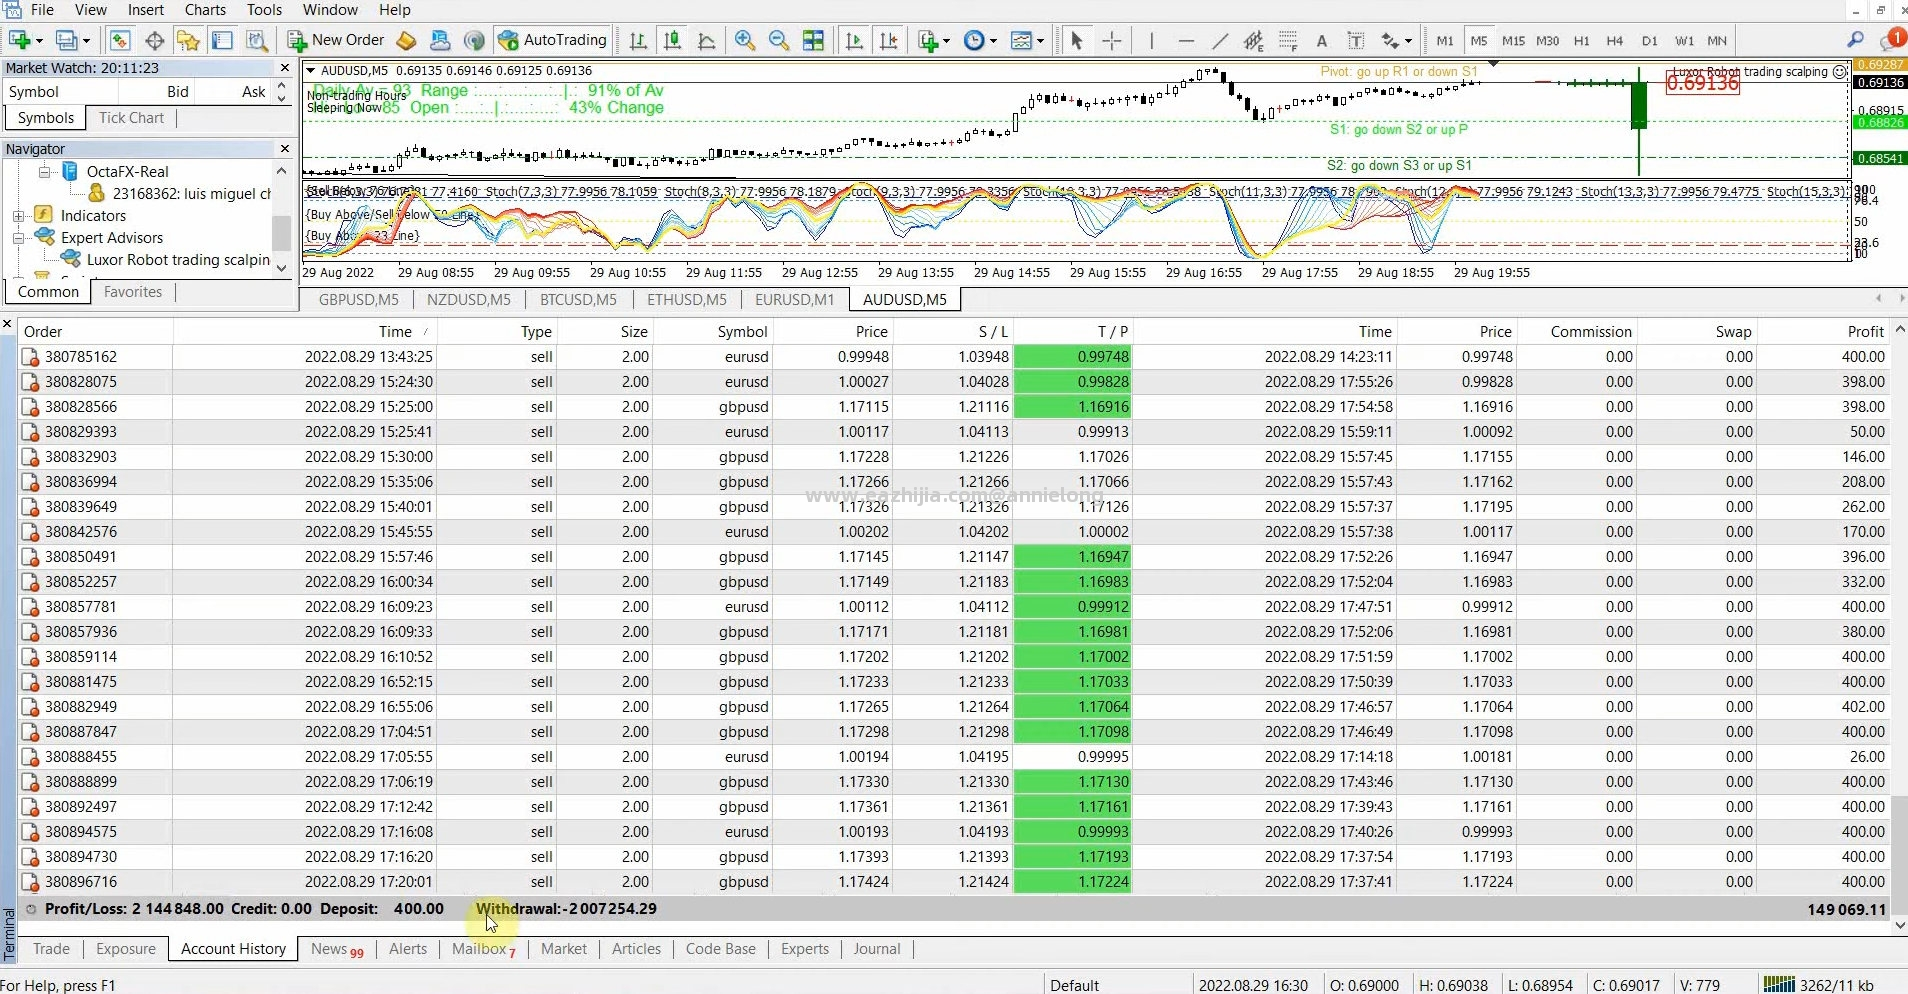Open the search magnifier in top right

(1855, 41)
